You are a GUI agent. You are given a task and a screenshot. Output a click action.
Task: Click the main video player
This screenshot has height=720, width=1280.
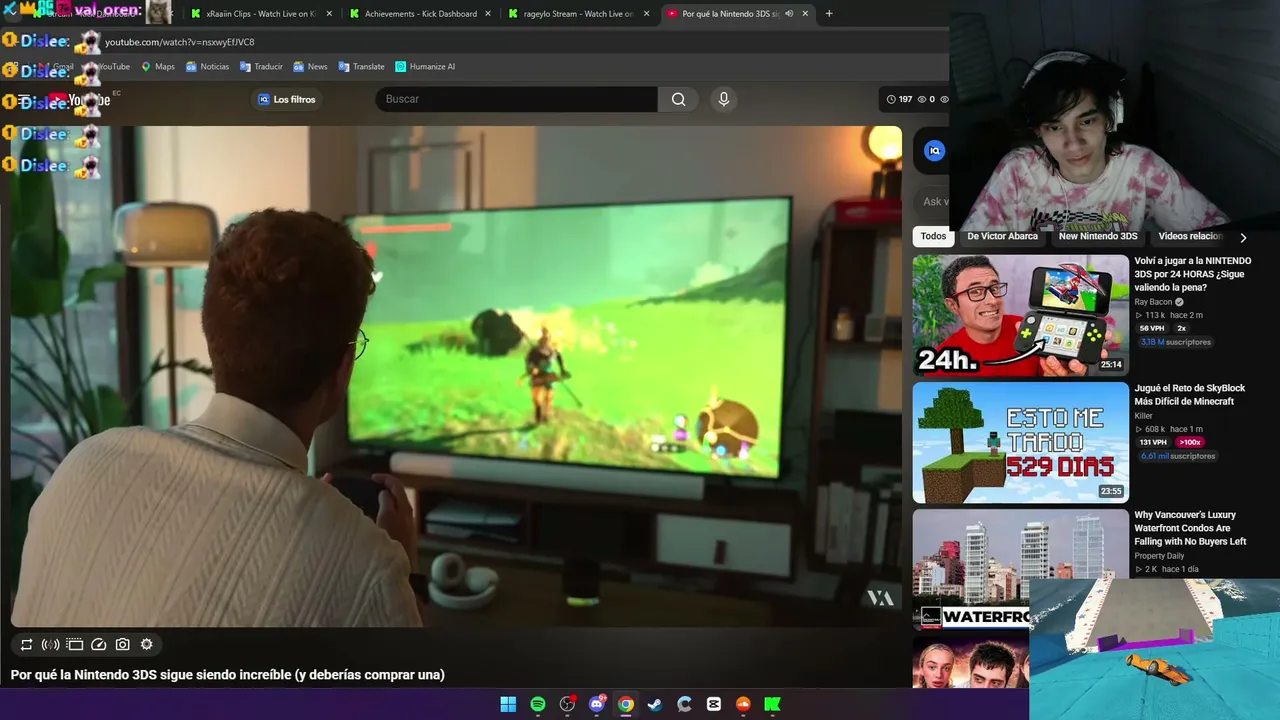click(x=456, y=376)
